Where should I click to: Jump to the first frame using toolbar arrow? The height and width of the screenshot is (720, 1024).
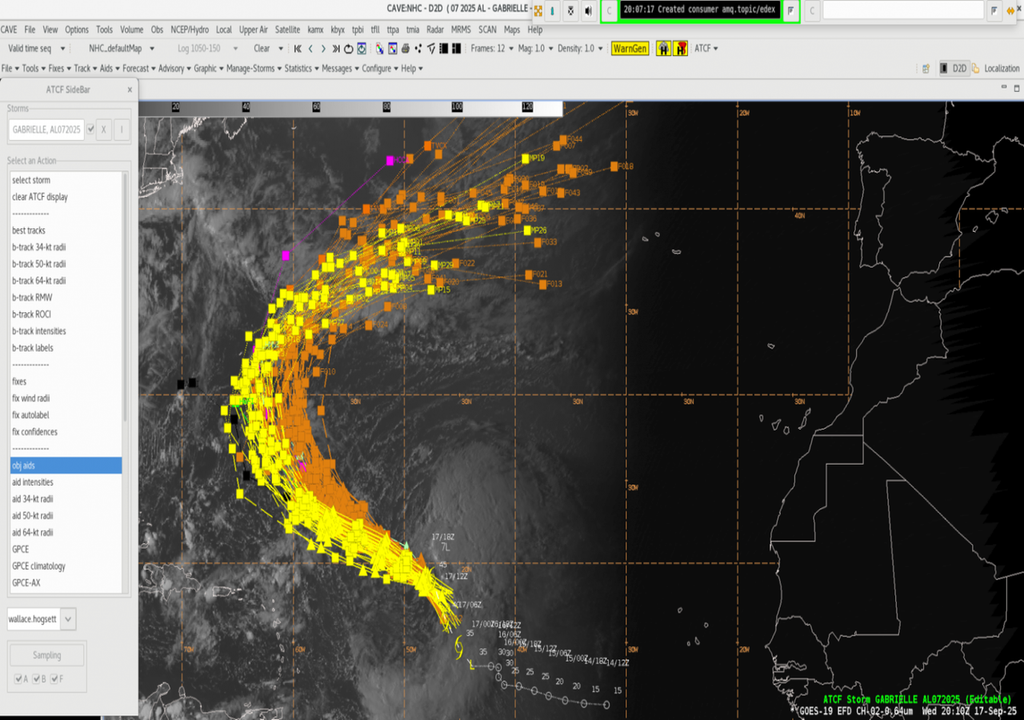pos(297,46)
